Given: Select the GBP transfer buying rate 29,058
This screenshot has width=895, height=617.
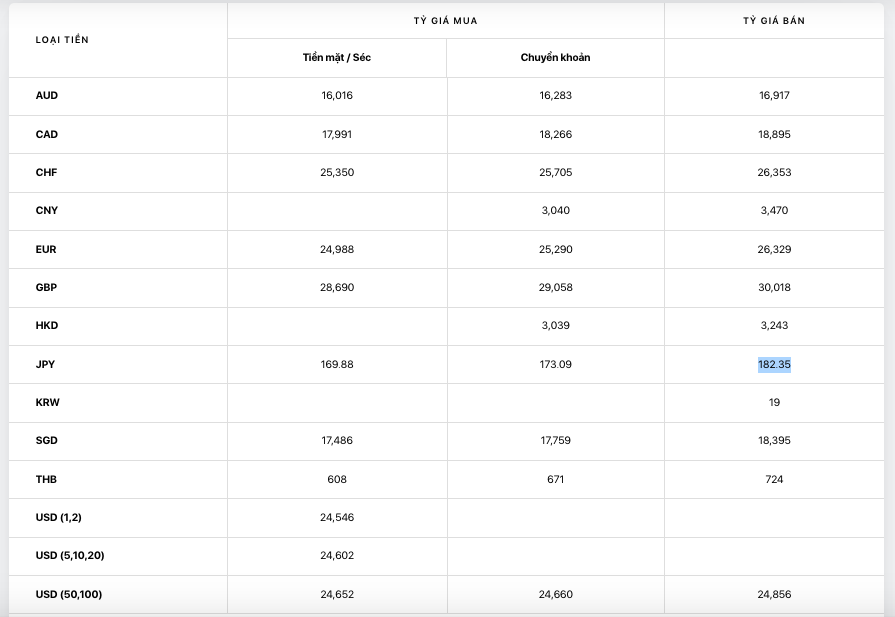Looking at the screenshot, I should (555, 287).
